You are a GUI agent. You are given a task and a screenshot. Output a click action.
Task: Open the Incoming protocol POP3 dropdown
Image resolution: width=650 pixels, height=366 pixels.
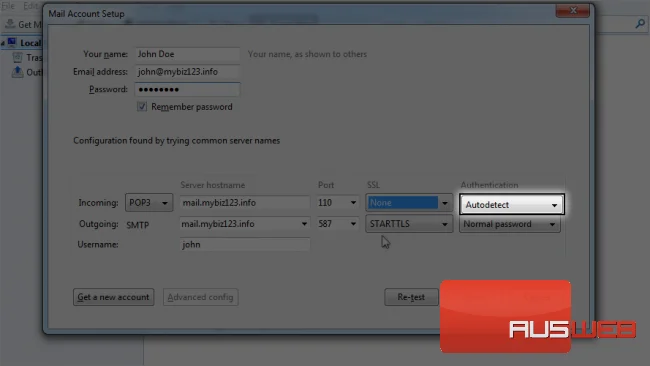149,203
